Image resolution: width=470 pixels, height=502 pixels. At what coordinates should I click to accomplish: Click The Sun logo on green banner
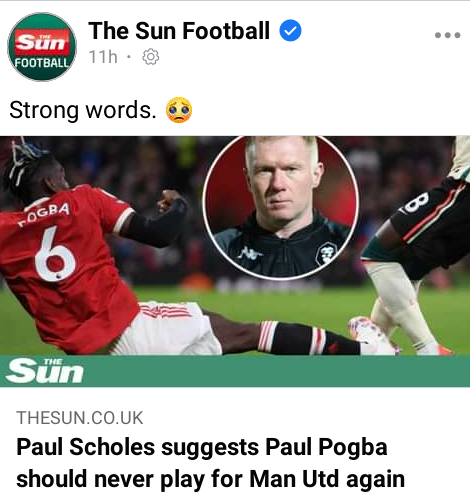[x=44, y=371]
